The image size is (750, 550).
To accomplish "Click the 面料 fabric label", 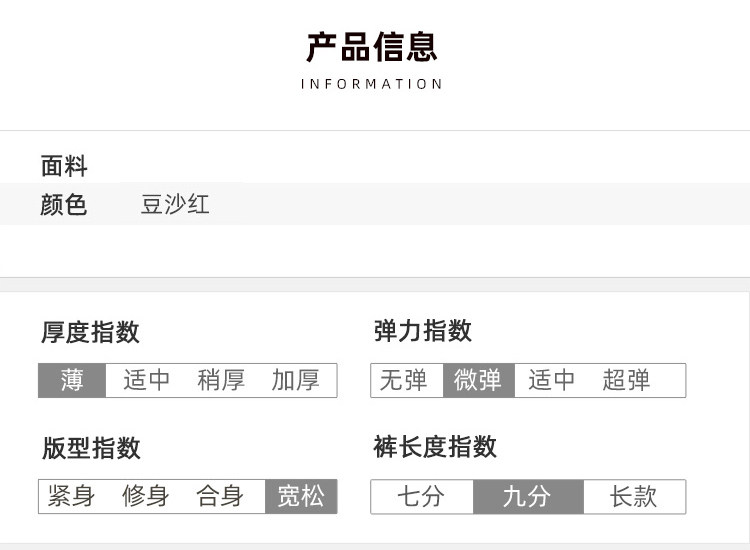I will (x=64, y=166).
